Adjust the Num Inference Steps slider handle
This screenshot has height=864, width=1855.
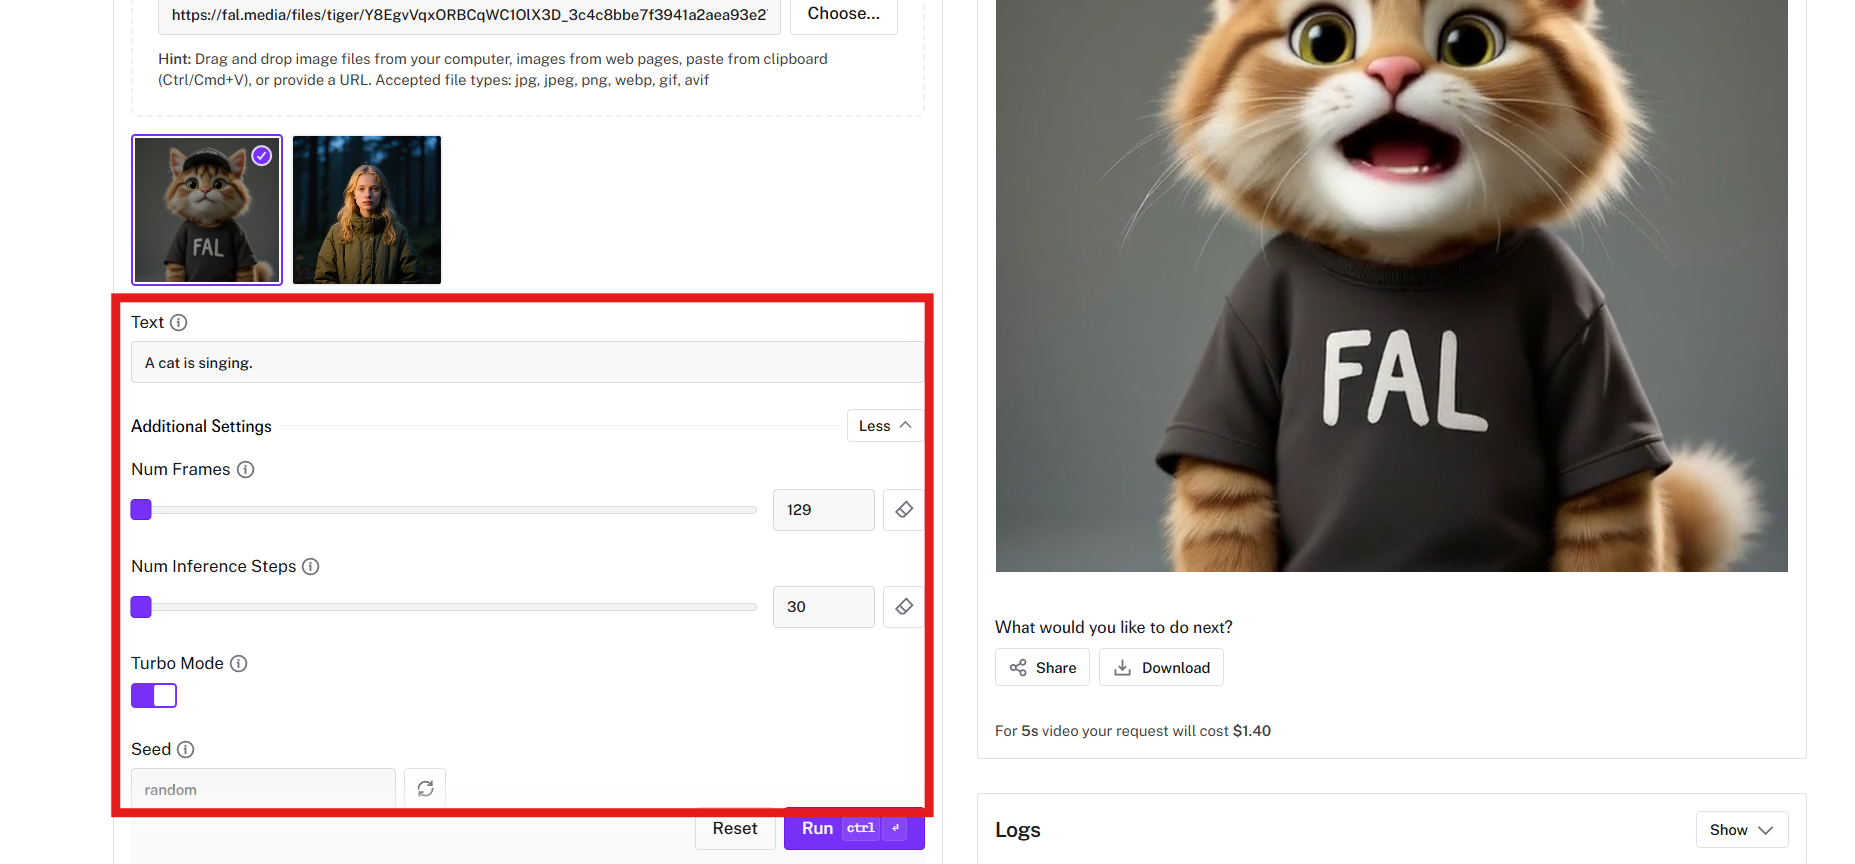pyautogui.click(x=141, y=607)
